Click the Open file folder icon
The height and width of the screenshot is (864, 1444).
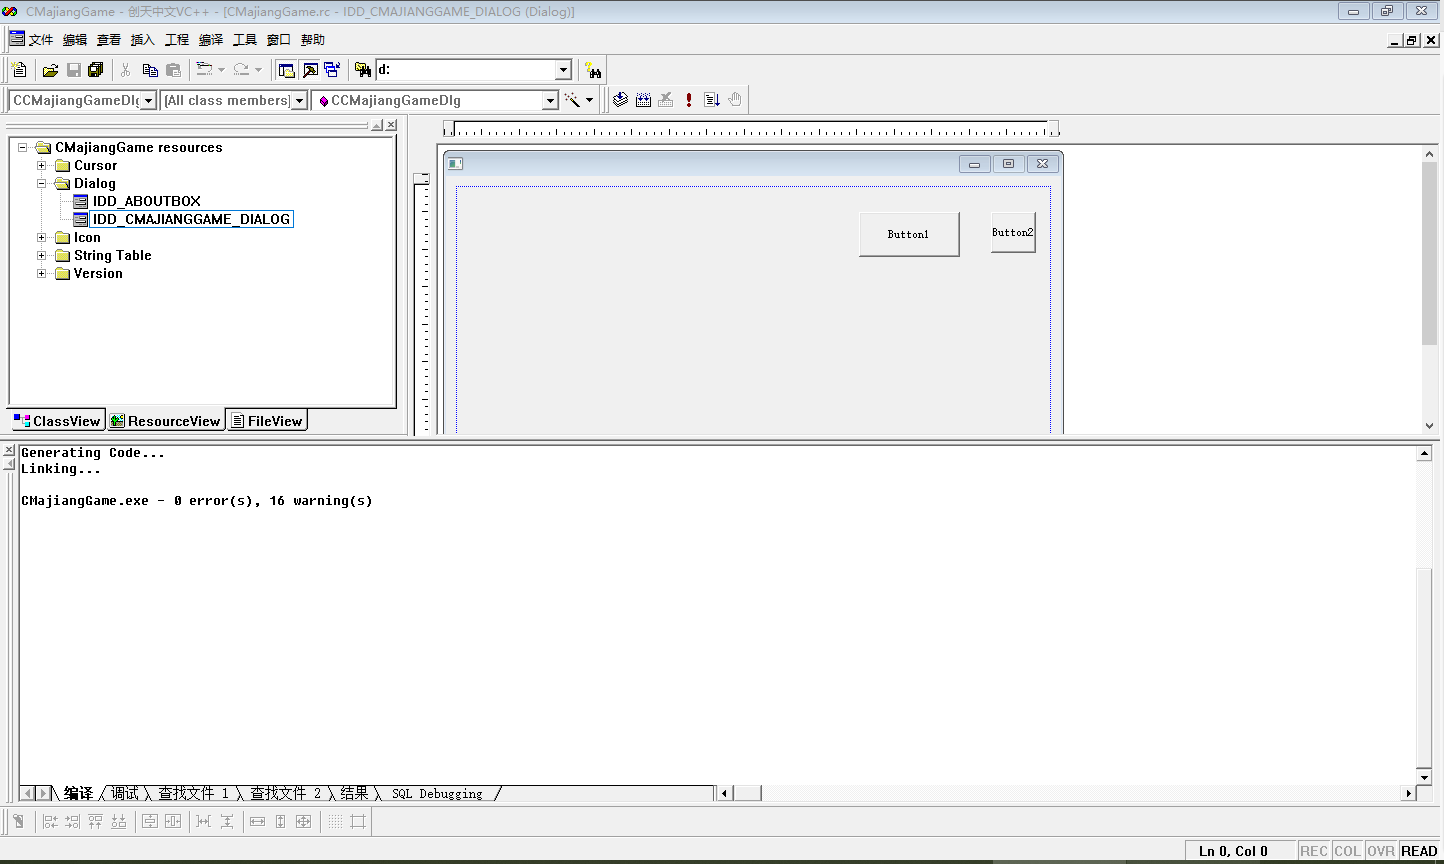coord(50,70)
